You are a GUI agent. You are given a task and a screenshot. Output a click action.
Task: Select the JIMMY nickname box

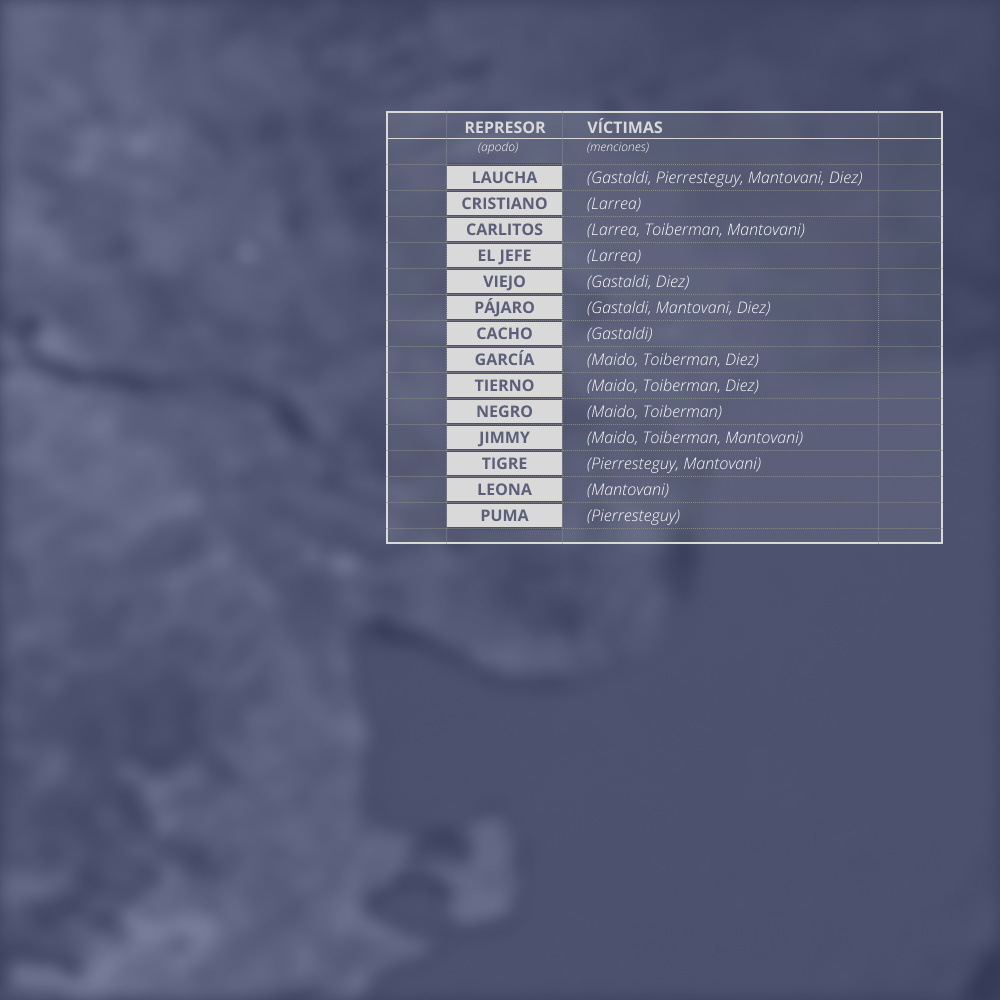click(x=504, y=438)
